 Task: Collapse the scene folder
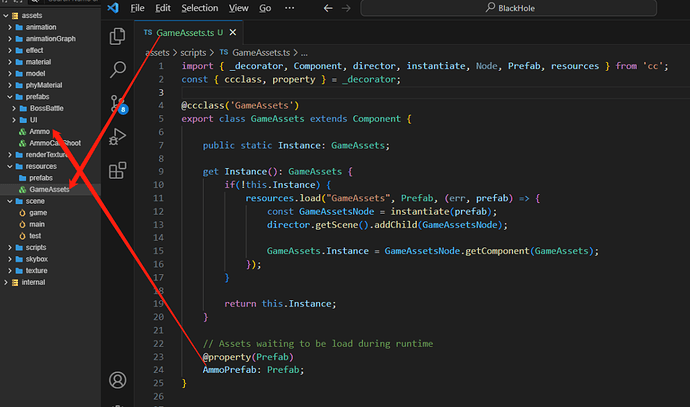(x=10, y=201)
